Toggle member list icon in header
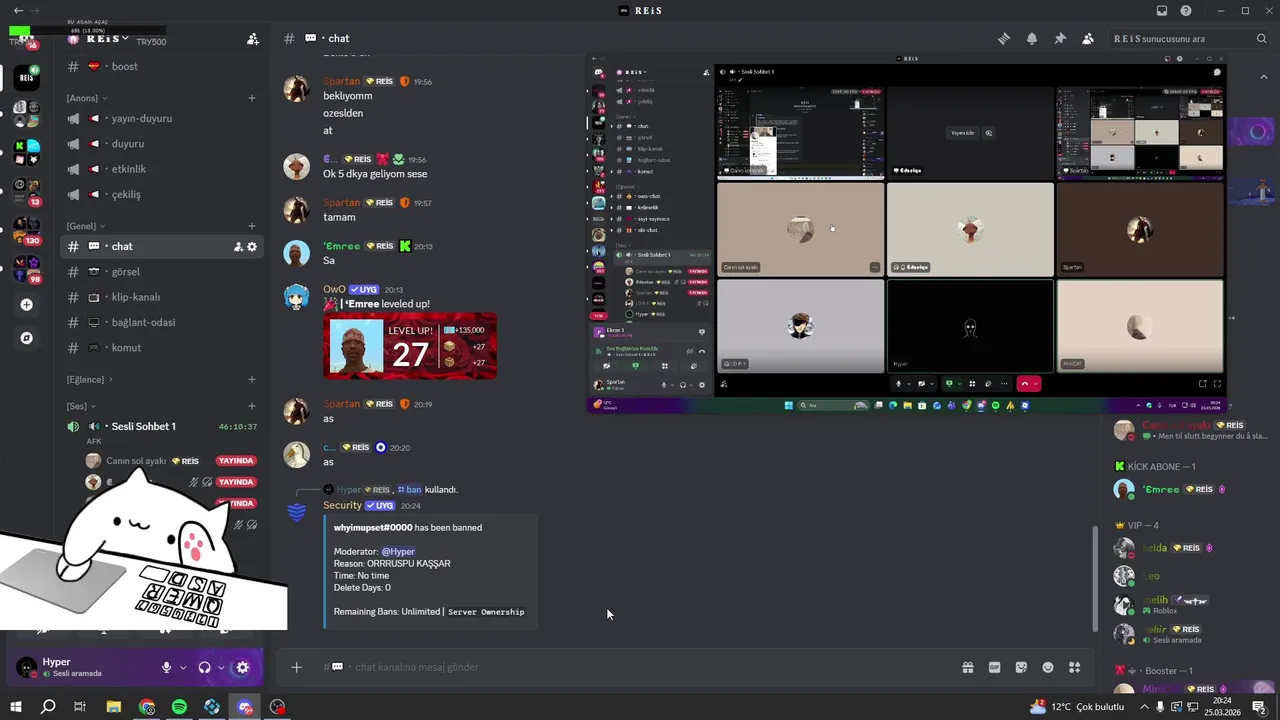This screenshot has height=720, width=1280. click(x=1088, y=39)
